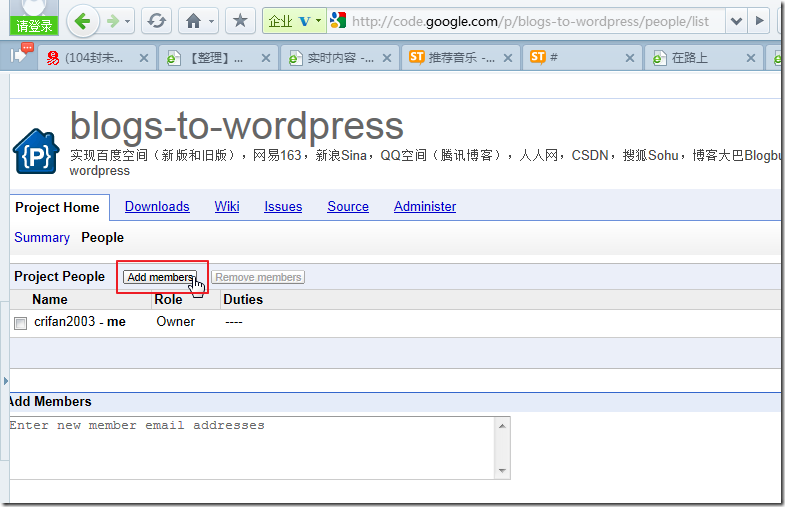Click the Add members button
785x507 pixels.
click(160, 277)
